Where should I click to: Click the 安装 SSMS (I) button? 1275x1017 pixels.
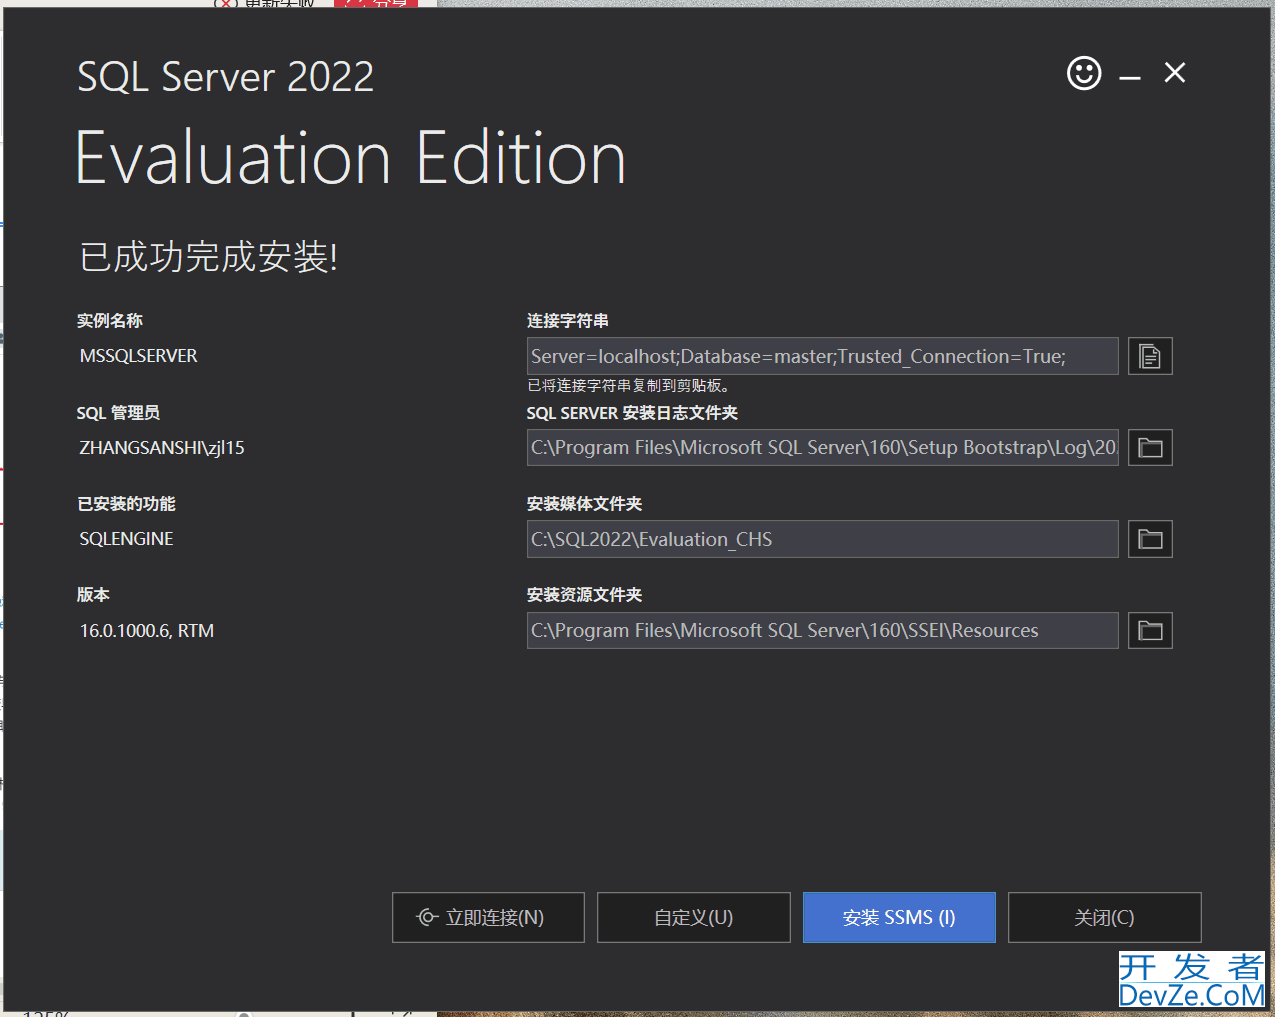pos(899,917)
